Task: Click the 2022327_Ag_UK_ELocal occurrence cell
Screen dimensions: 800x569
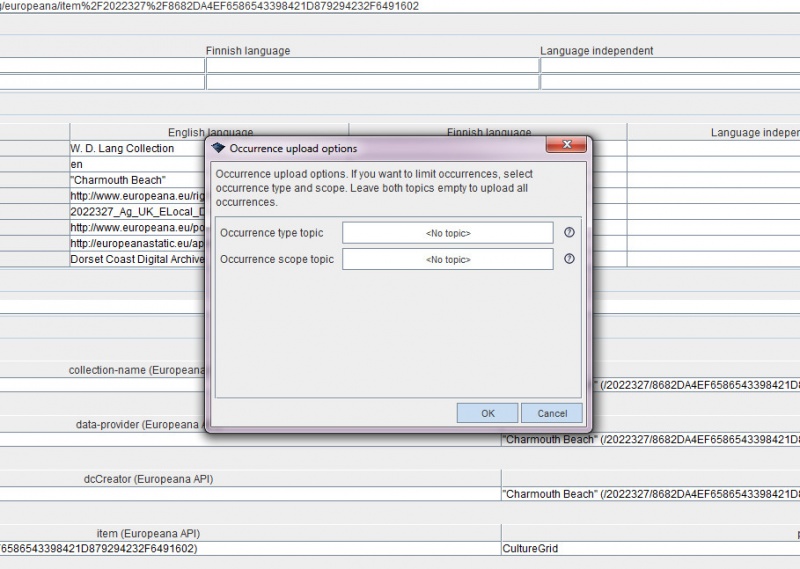Action: (135, 211)
